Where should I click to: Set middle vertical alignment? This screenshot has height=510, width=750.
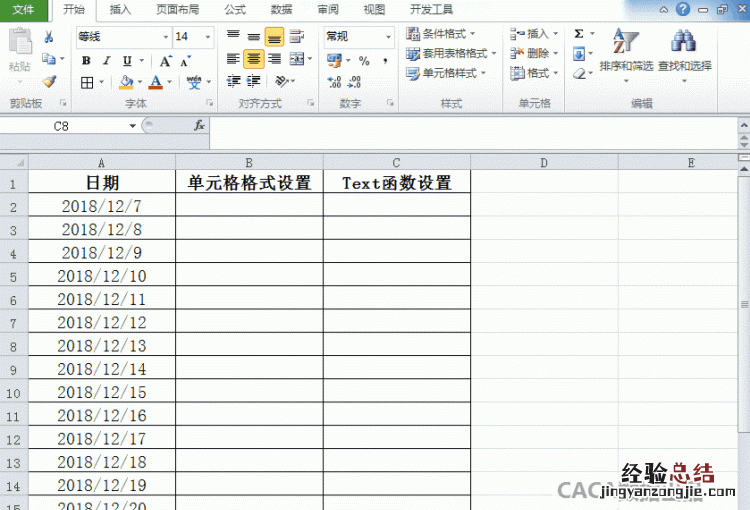tap(254, 36)
